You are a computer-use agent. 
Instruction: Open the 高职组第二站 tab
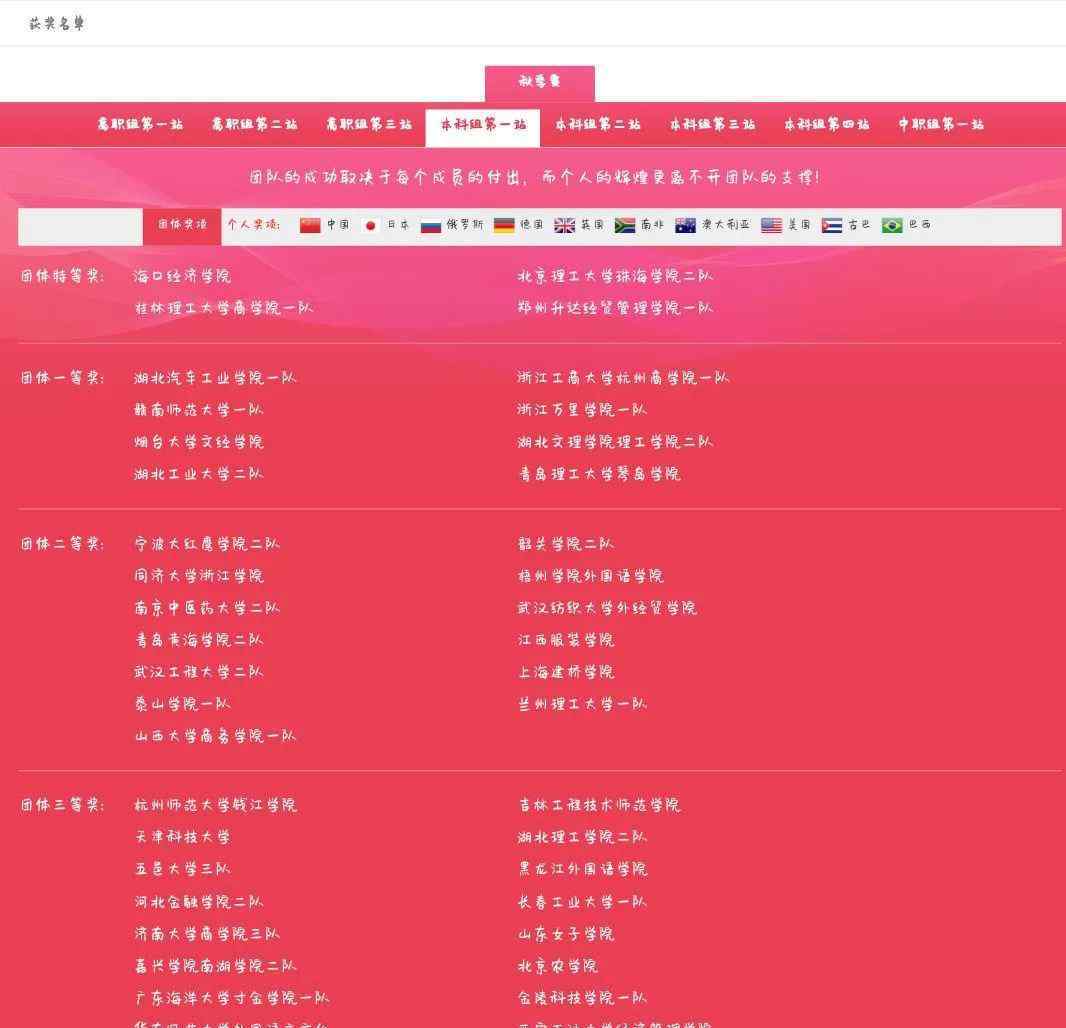[x=254, y=125]
